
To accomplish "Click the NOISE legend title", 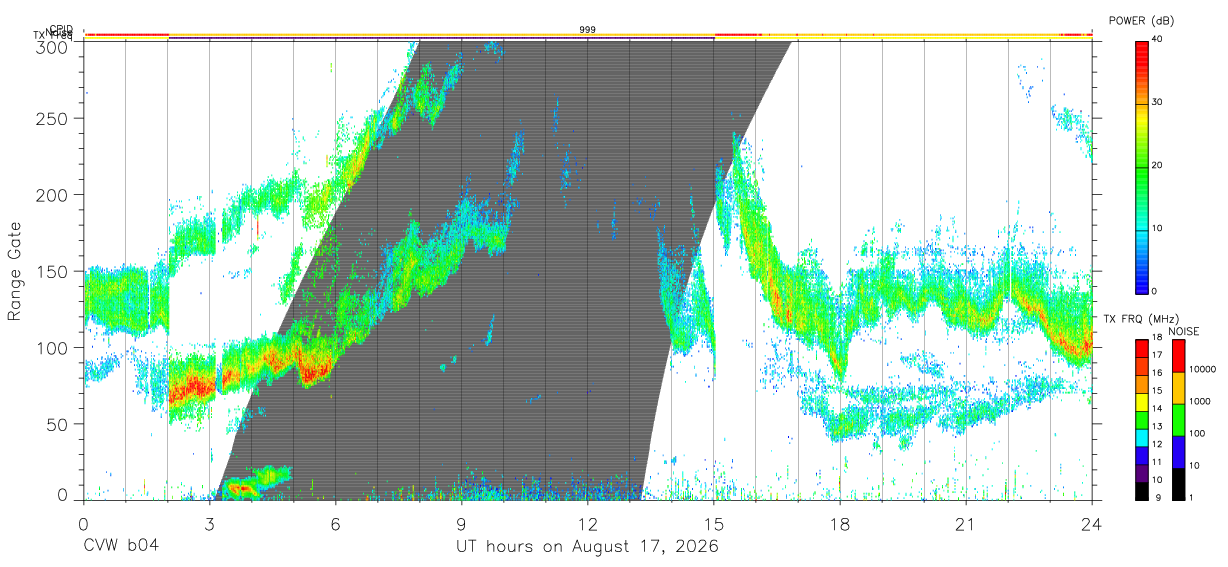I will 1185,331.
